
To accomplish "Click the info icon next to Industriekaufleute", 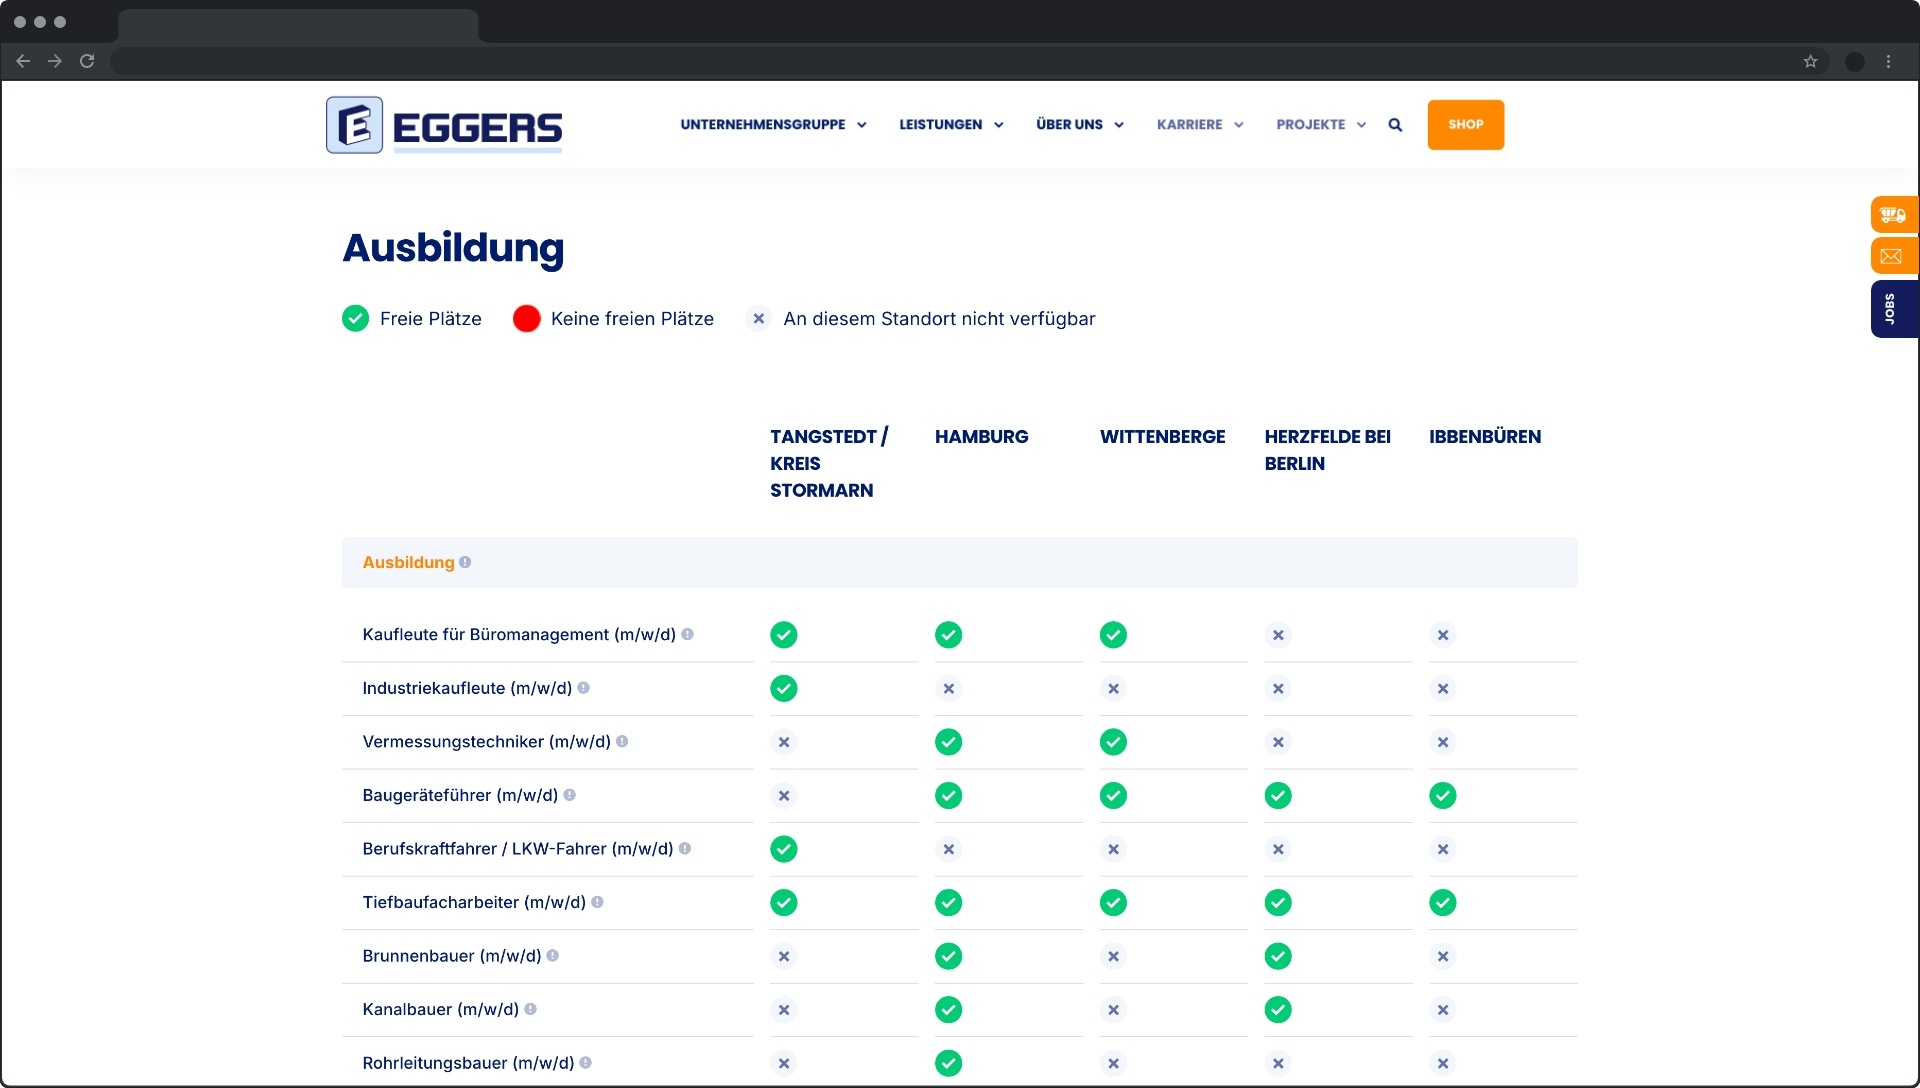I will 585,688.
